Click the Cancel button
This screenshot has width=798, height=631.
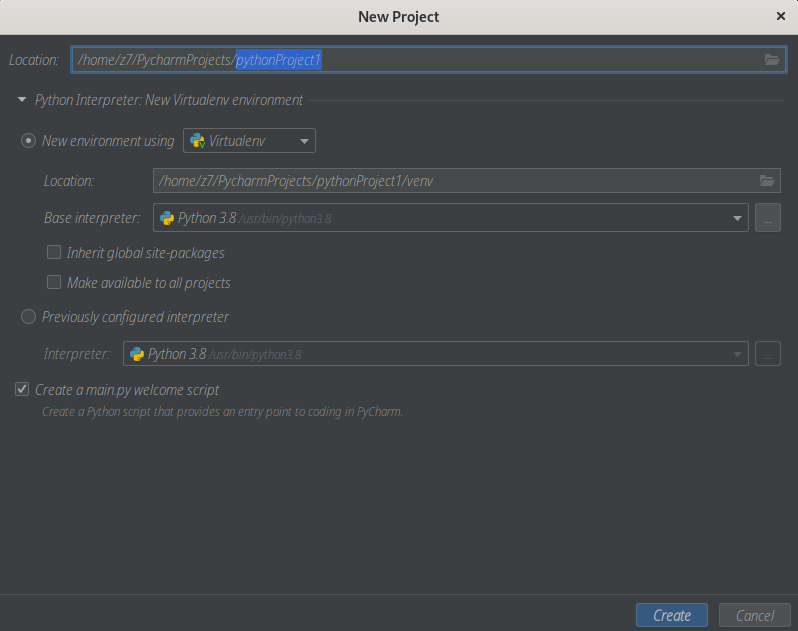tap(755, 615)
